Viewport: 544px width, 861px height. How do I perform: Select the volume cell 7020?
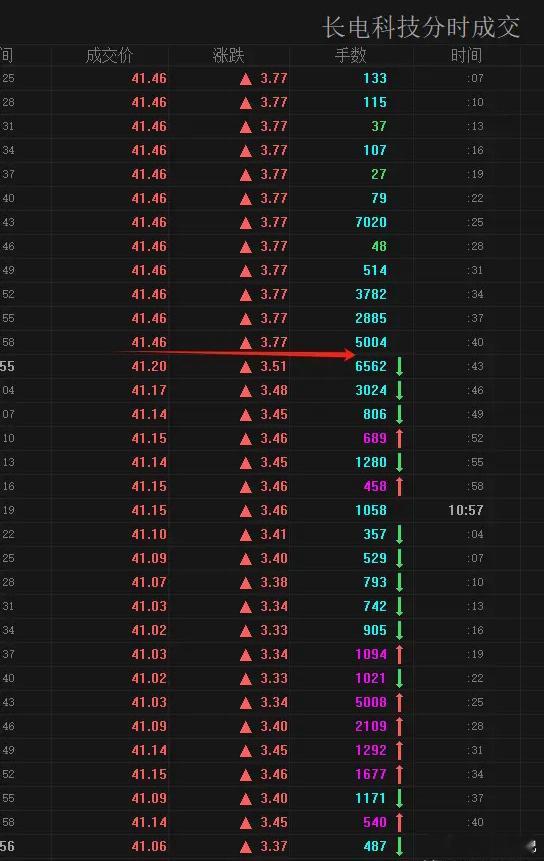pos(371,222)
